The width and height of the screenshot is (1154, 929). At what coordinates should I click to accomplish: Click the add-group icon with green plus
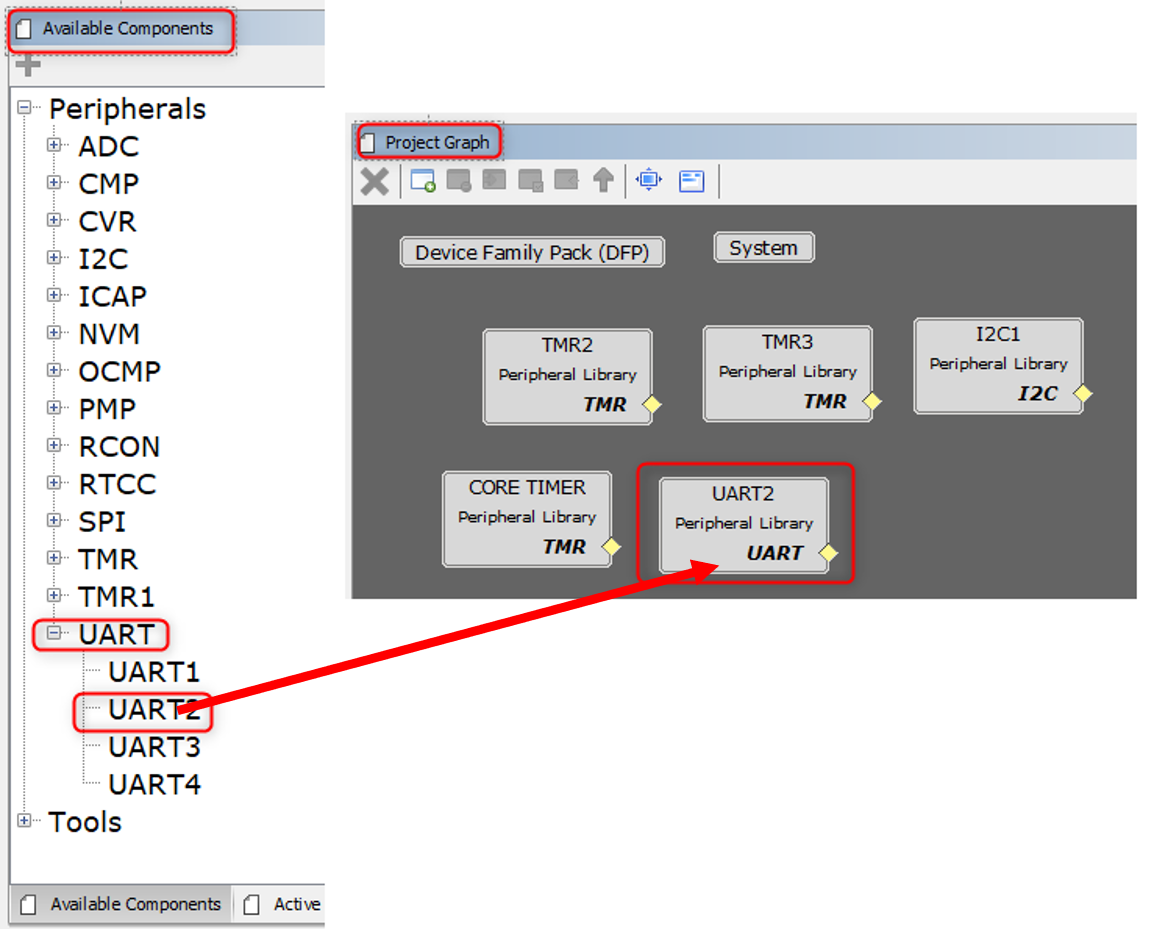[423, 181]
